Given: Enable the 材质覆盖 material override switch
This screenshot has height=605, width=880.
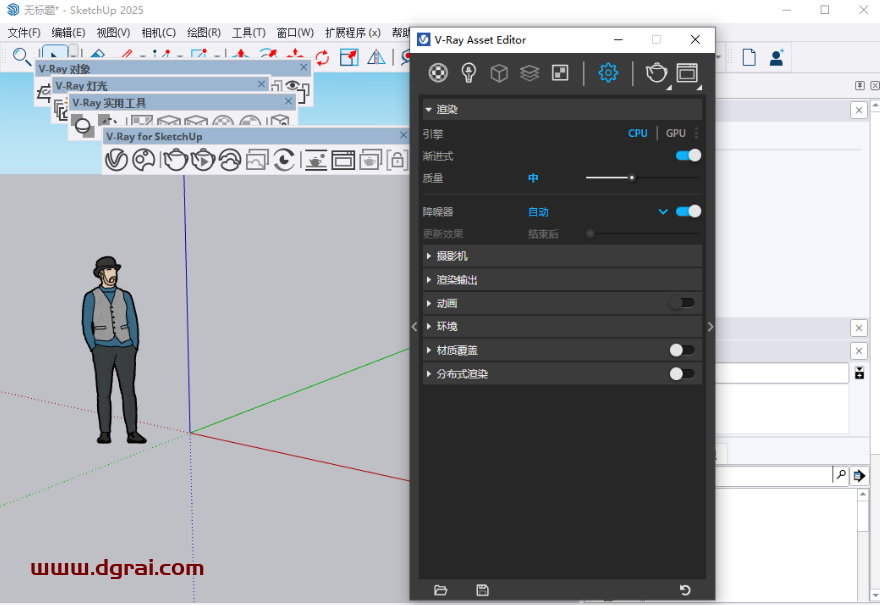Looking at the screenshot, I should [682, 350].
